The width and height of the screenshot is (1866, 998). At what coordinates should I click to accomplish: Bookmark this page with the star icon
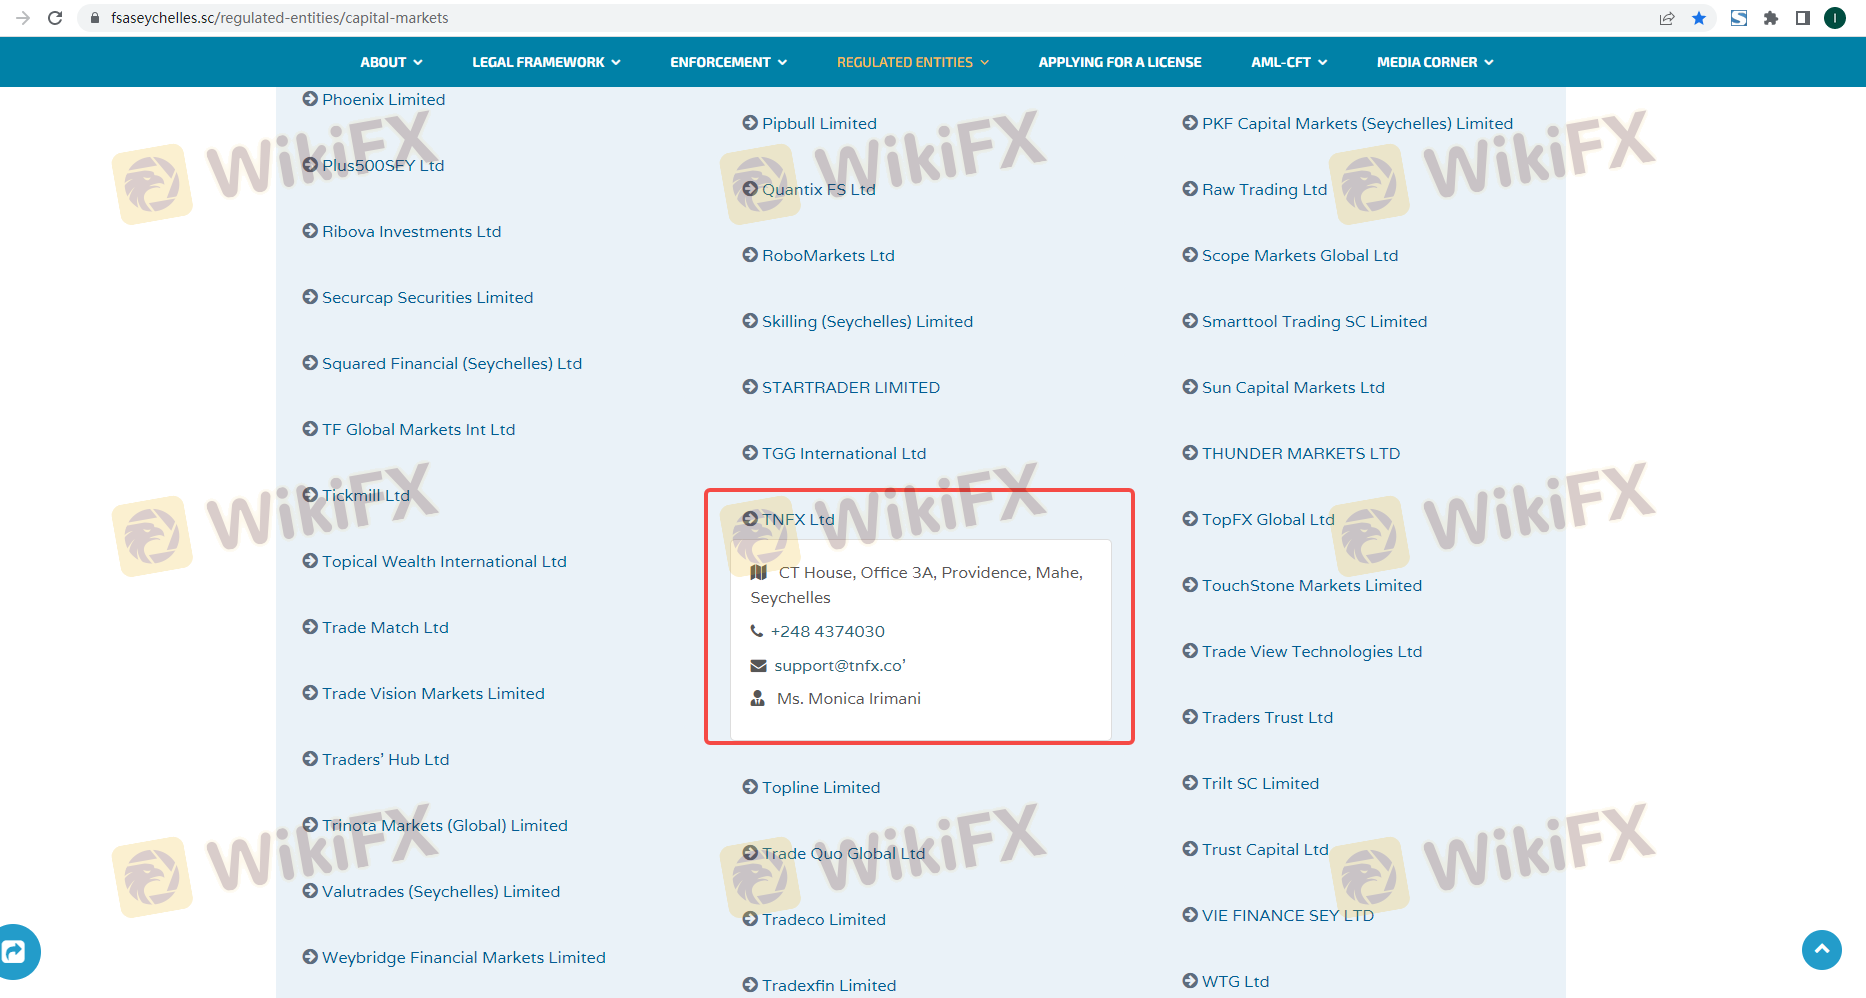pos(1699,18)
